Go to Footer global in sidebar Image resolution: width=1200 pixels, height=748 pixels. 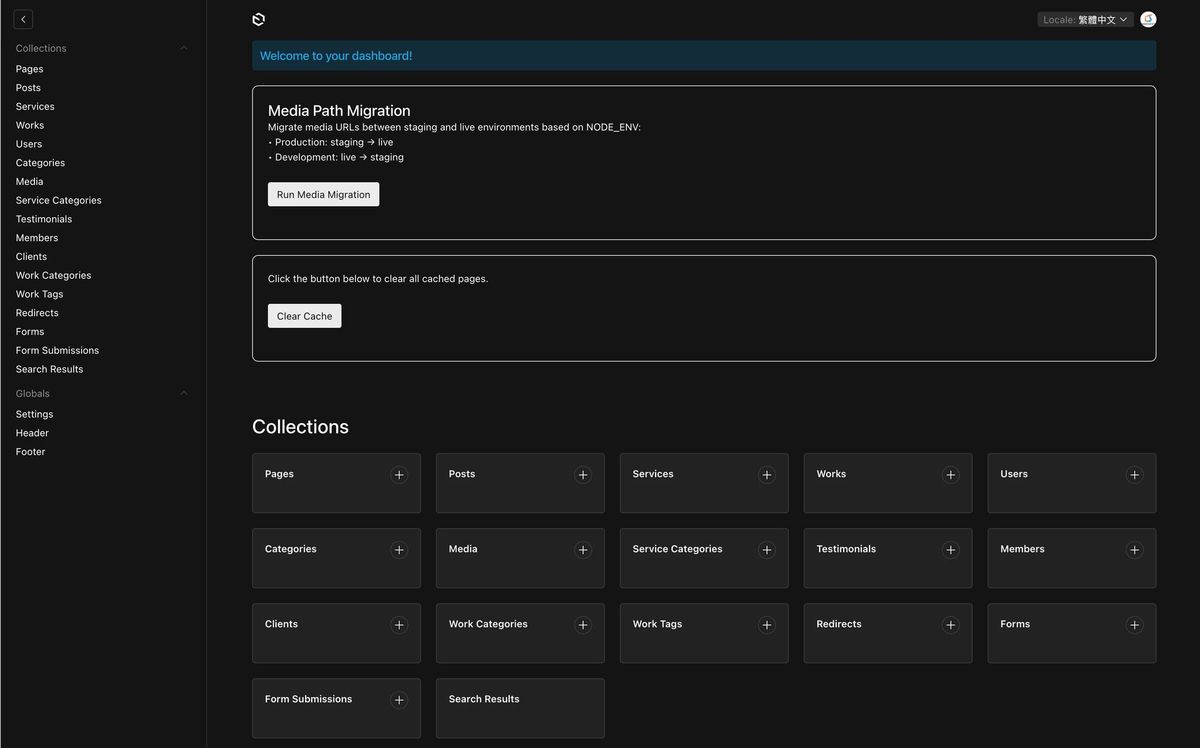pos(30,452)
